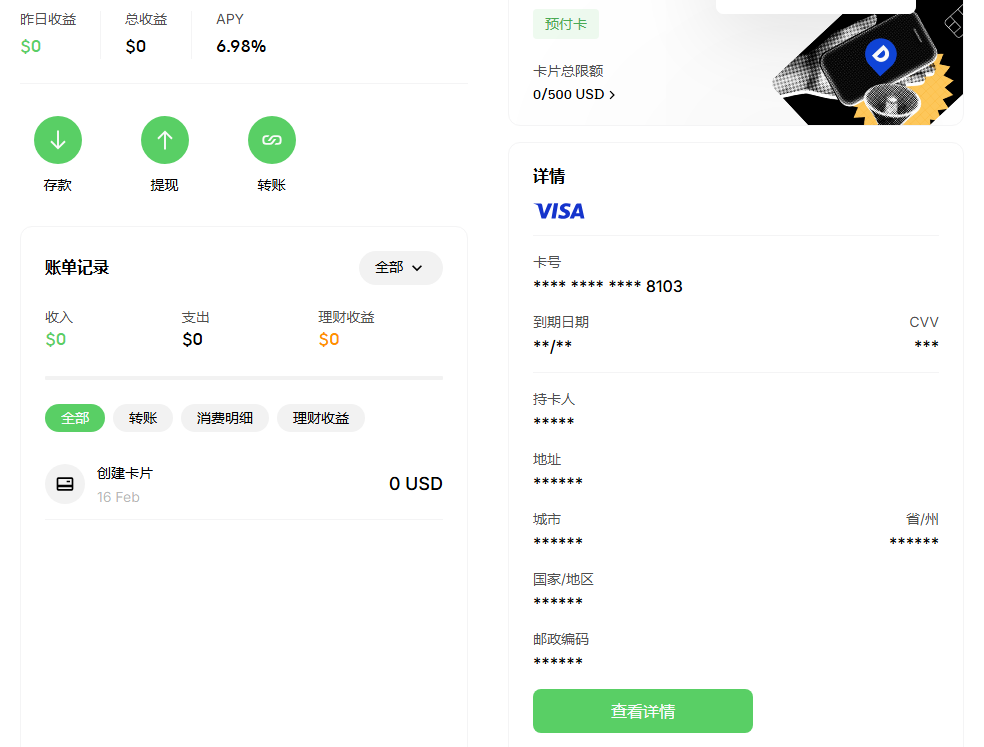Select the 理财收益 filter tab
984x747 pixels.
pos(321,418)
